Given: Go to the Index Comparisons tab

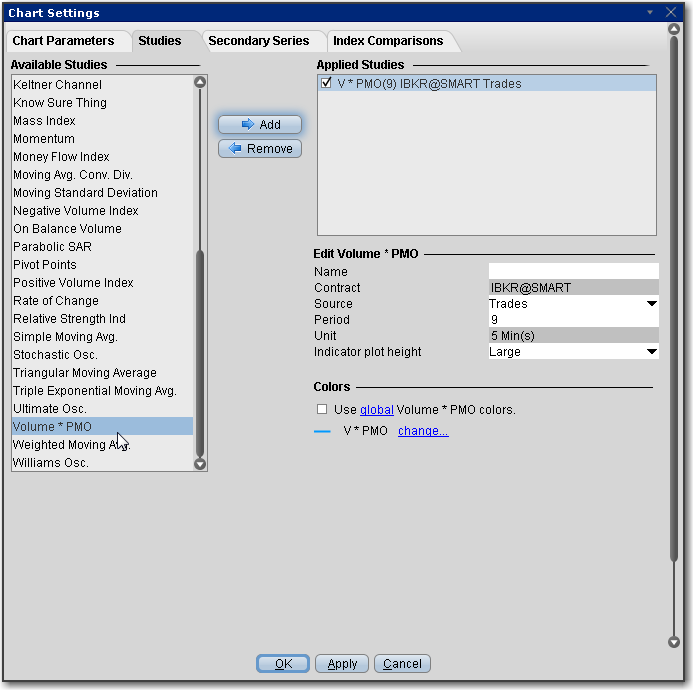Looking at the screenshot, I should pos(388,41).
